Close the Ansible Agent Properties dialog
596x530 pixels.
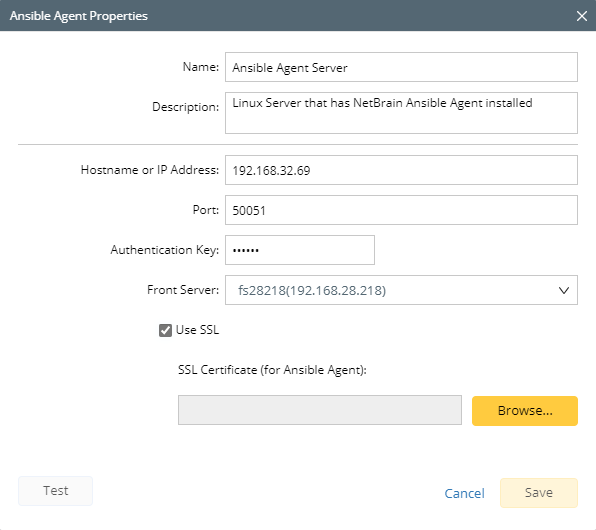coord(582,16)
